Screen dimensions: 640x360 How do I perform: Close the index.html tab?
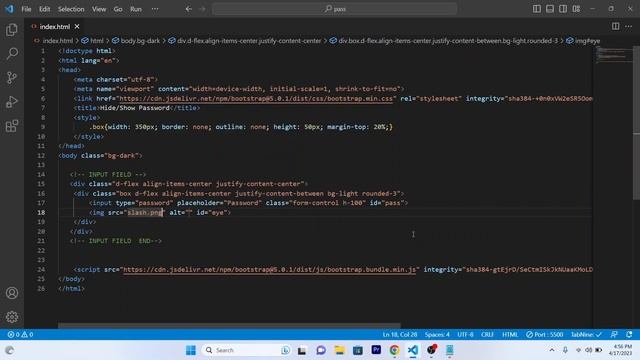pyautogui.click(x=77, y=27)
